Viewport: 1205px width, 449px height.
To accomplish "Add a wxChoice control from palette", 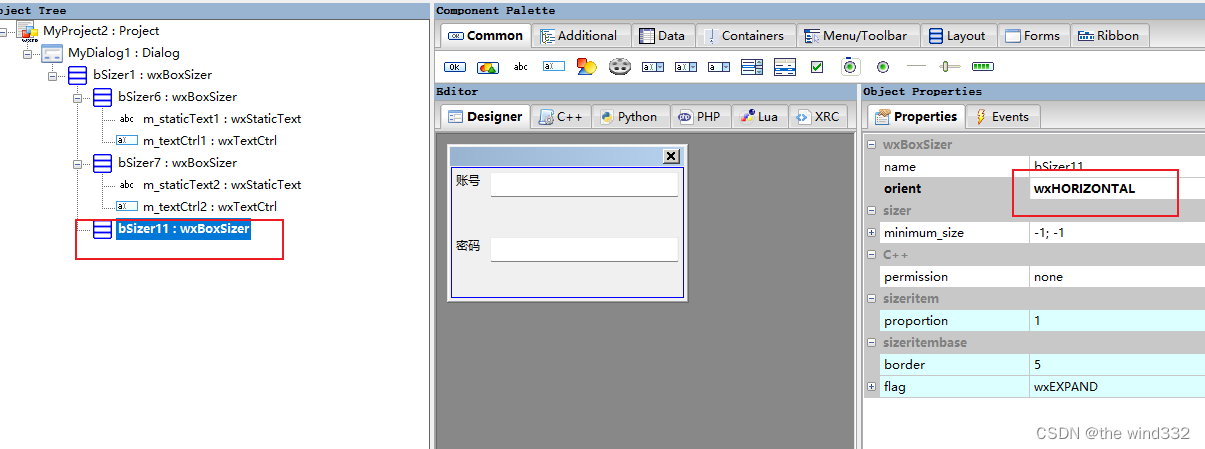I will pyautogui.click(x=718, y=67).
